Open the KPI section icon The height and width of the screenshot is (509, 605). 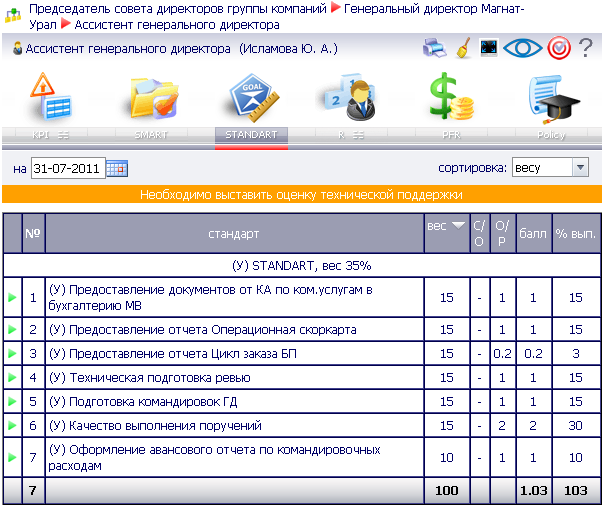51,96
